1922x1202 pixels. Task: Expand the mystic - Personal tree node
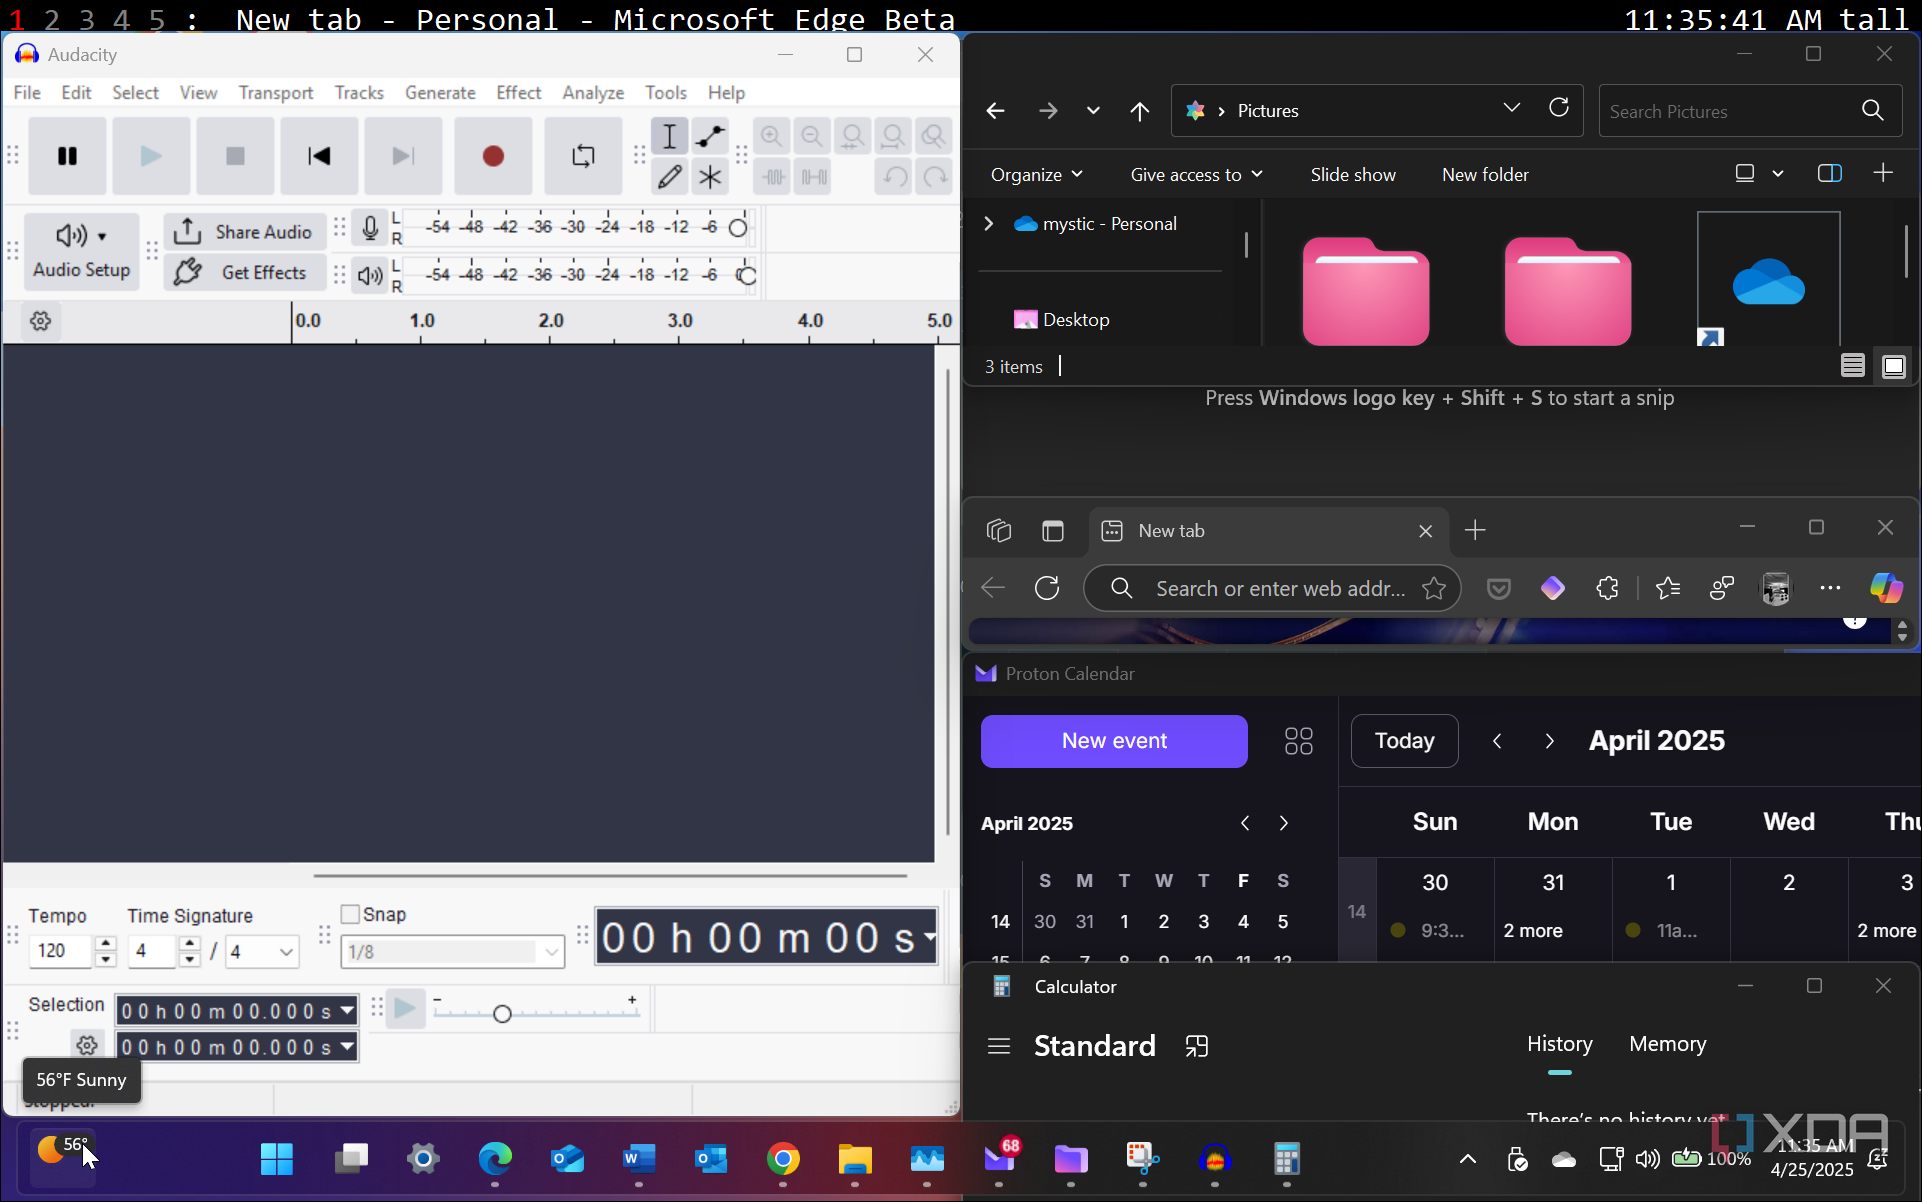988,224
